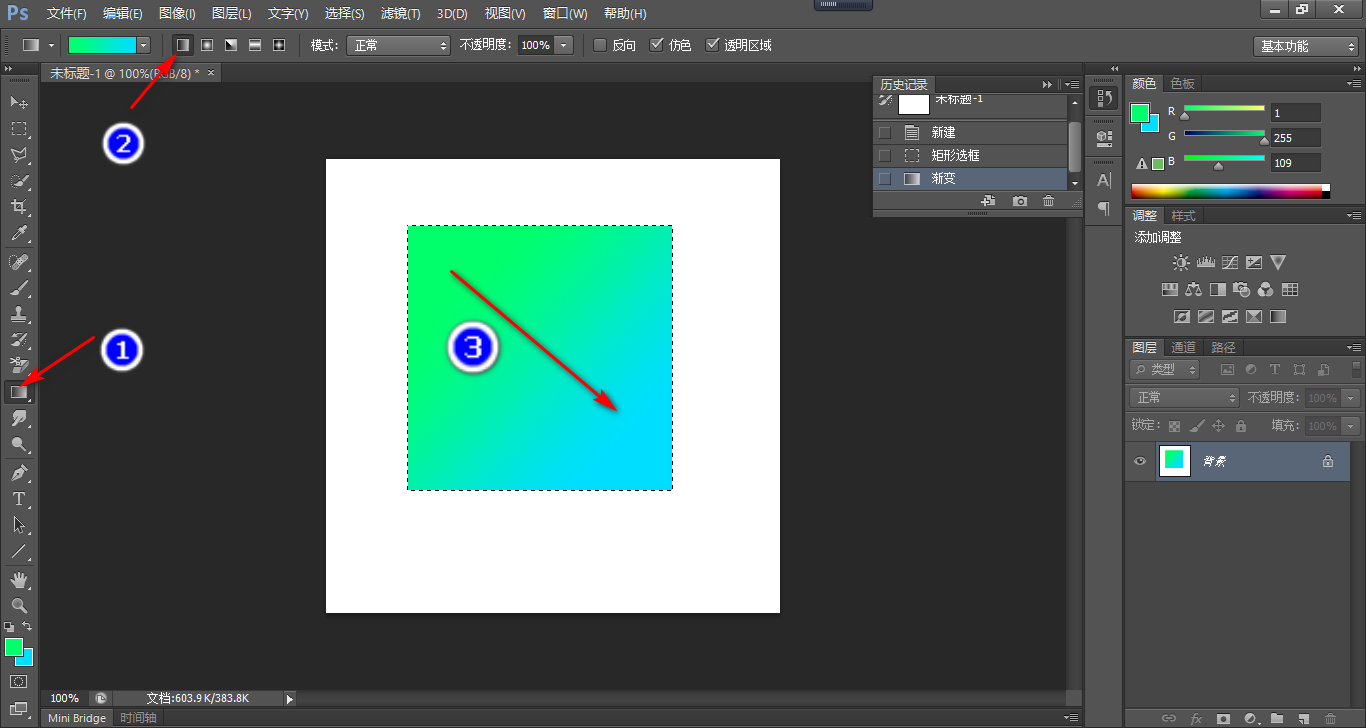Toggle the 仿色 (Dither) checkbox
Image resolution: width=1366 pixels, height=728 pixels.
656,45
